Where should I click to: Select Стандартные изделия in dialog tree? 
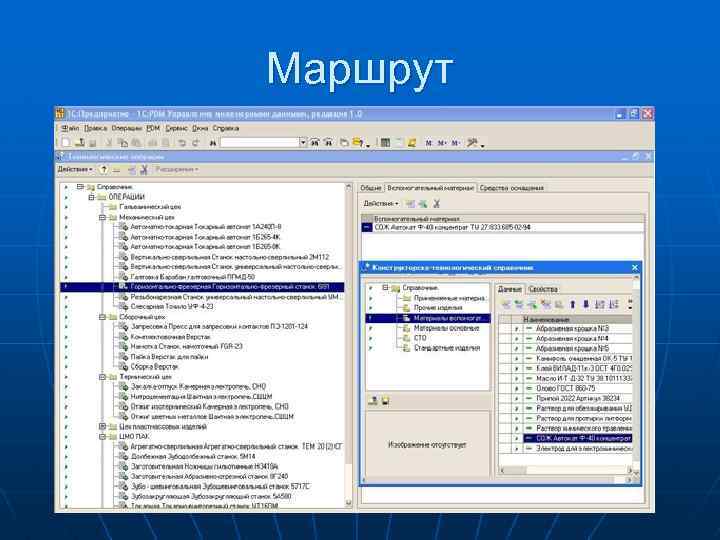click(447, 348)
